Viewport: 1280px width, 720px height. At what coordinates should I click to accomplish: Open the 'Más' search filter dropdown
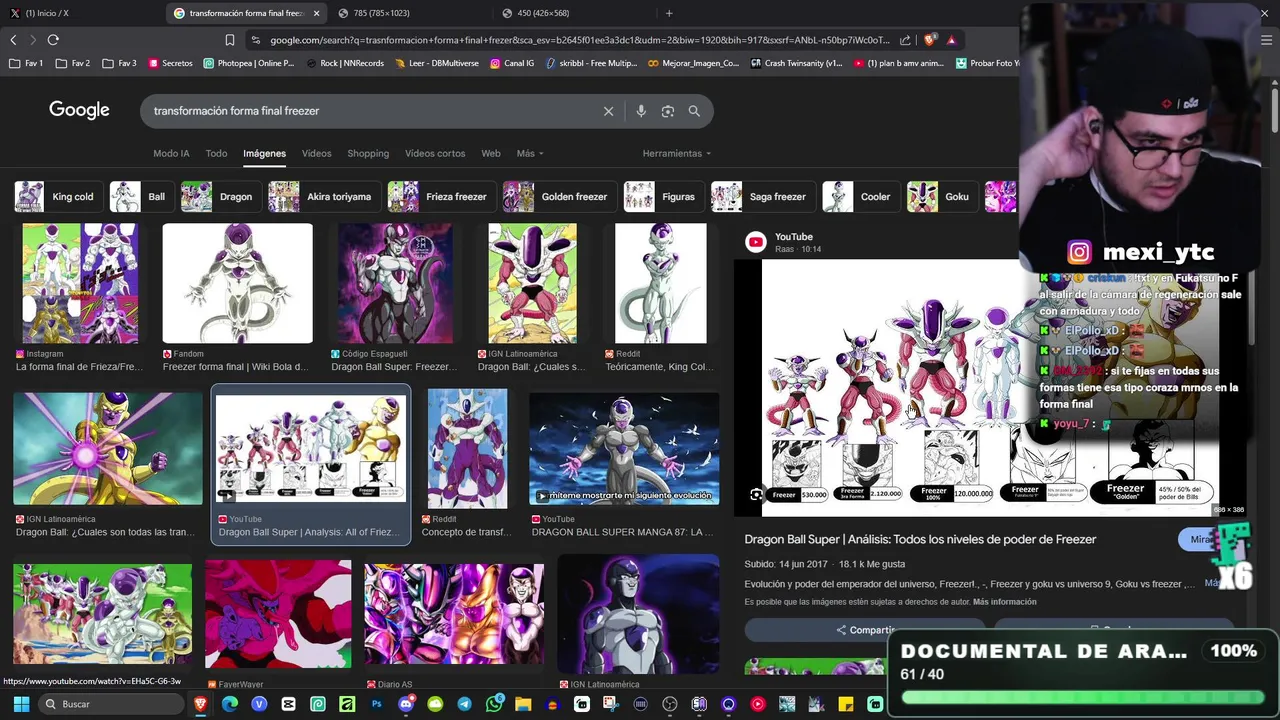[530, 153]
